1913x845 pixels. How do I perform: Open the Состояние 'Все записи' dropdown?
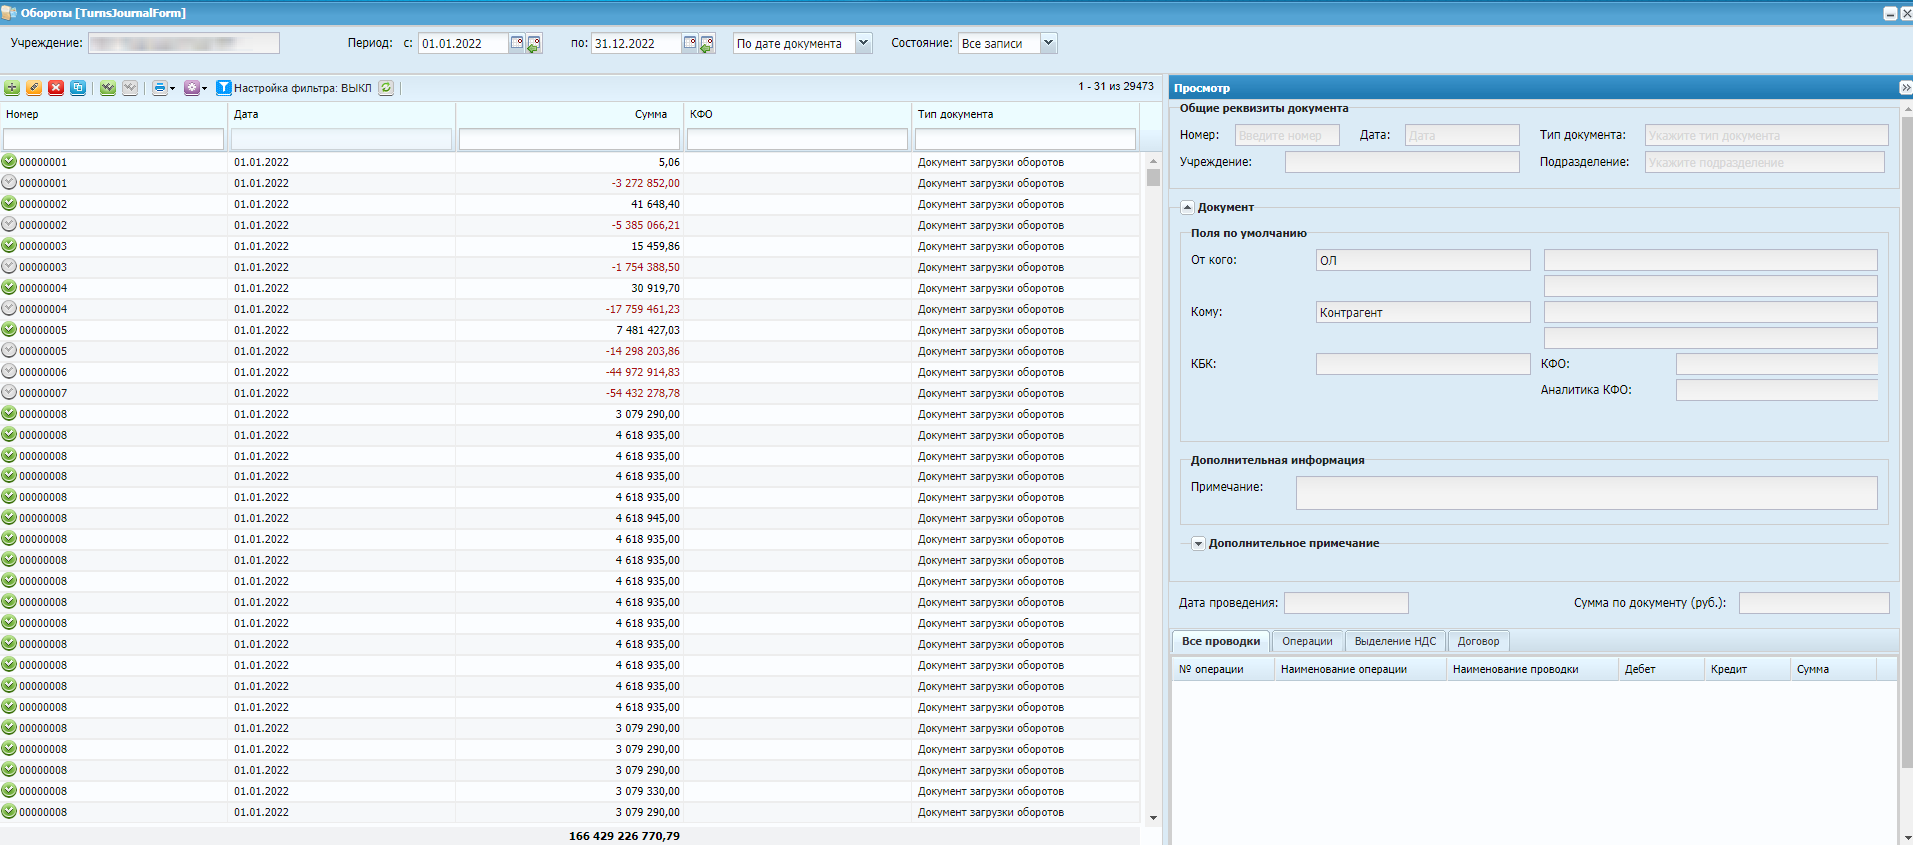click(1048, 43)
